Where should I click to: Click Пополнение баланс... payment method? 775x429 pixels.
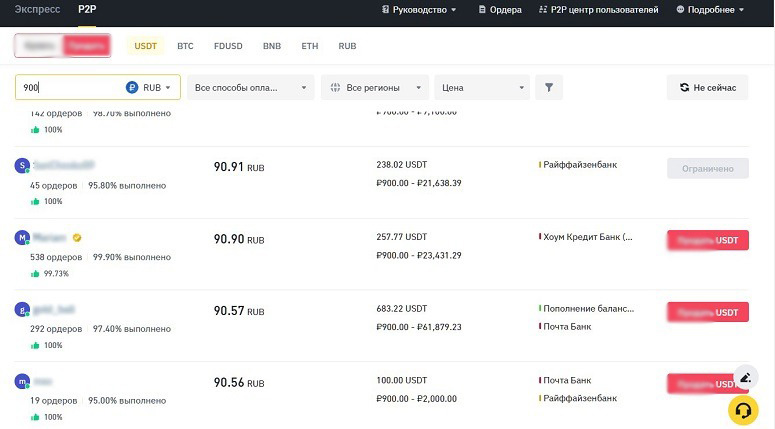(587, 308)
